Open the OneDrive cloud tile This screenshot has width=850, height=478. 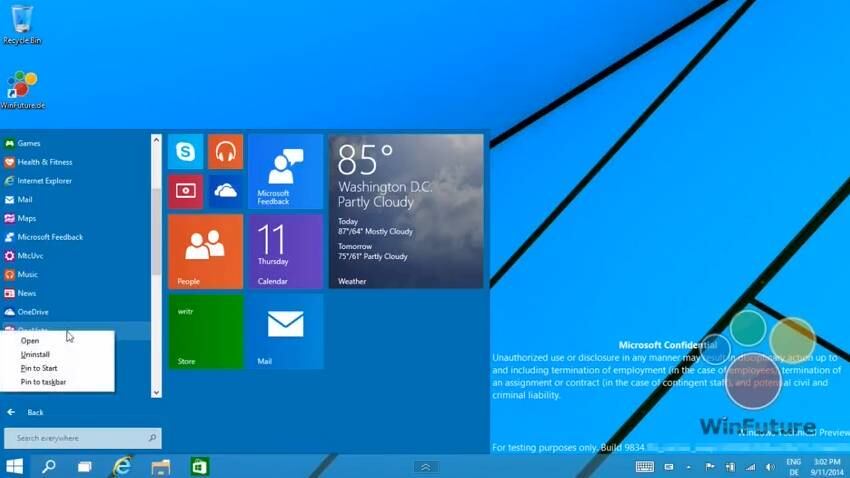[225, 191]
